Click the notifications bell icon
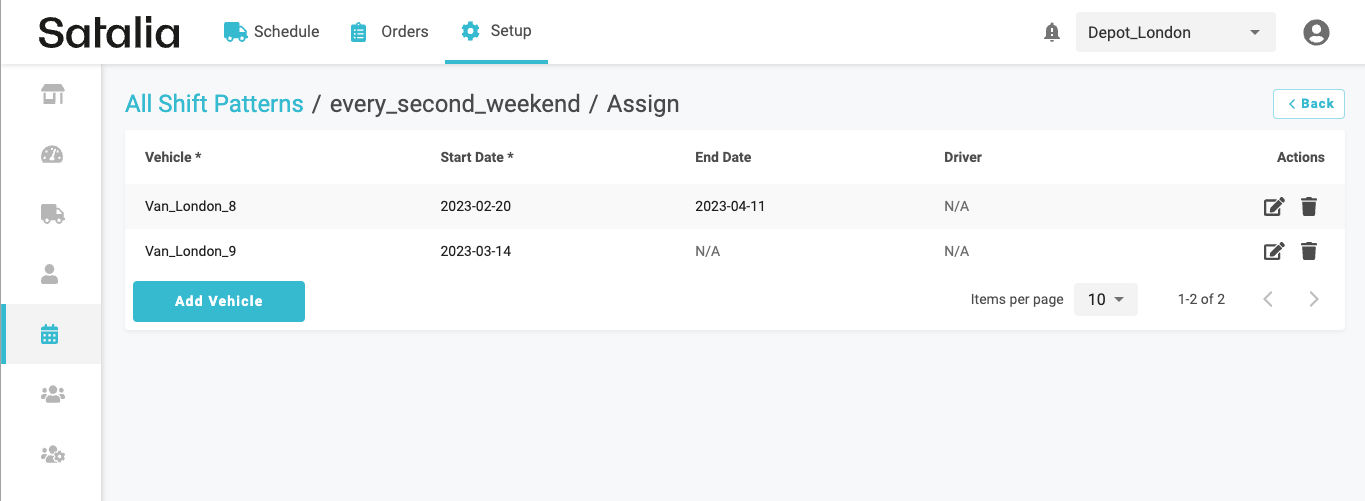 click(x=1051, y=33)
